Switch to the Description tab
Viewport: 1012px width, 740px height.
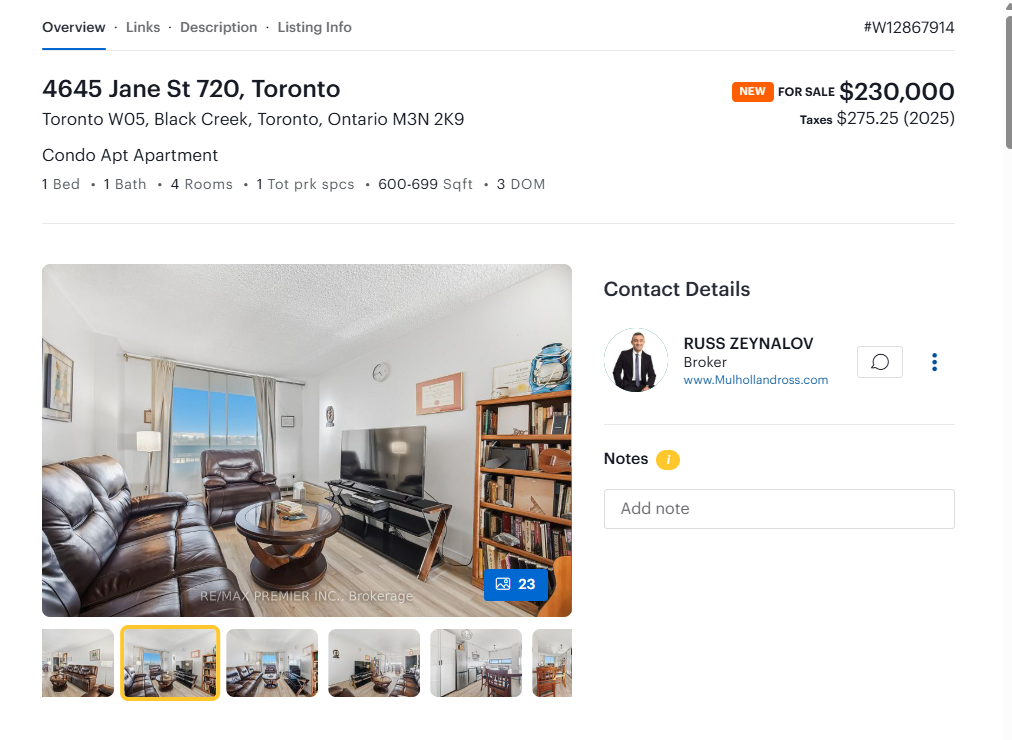(x=218, y=27)
